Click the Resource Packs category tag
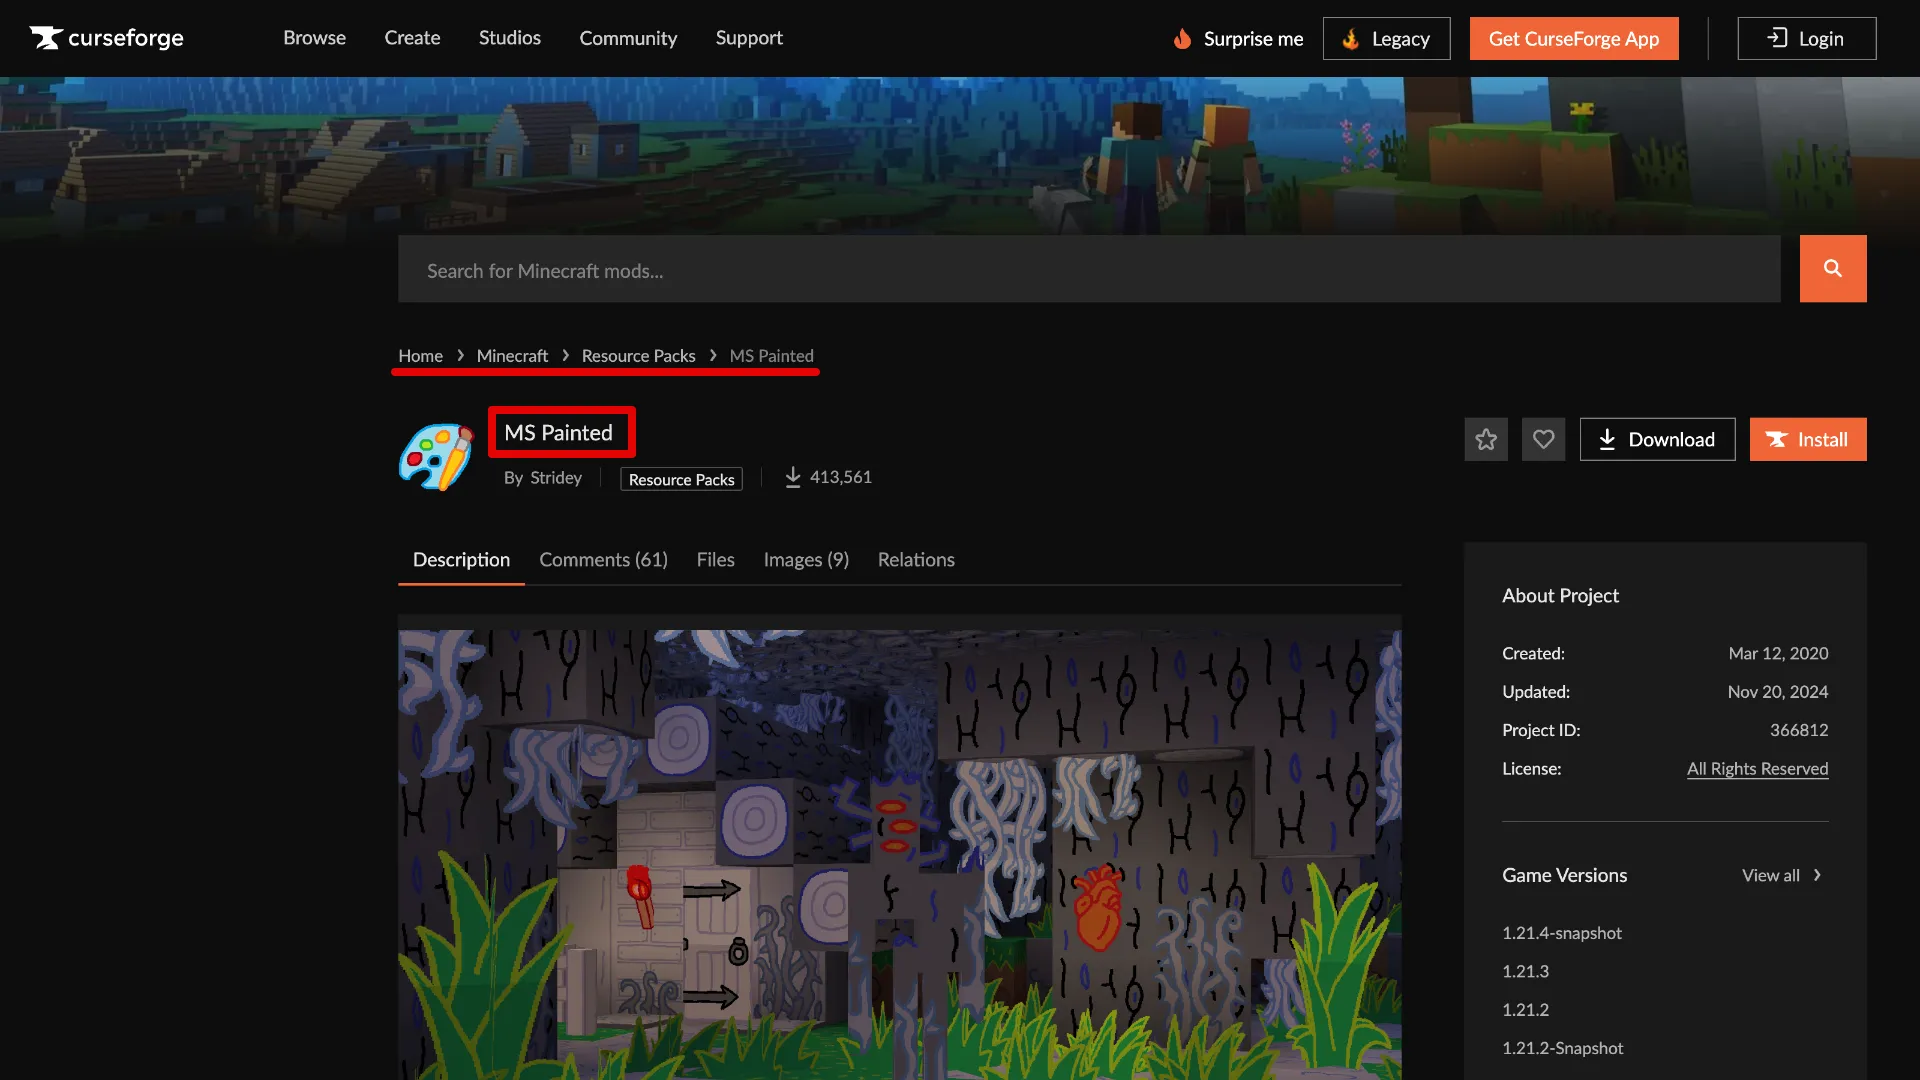This screenshot has width=1920, height=1080. coord(680,479)
